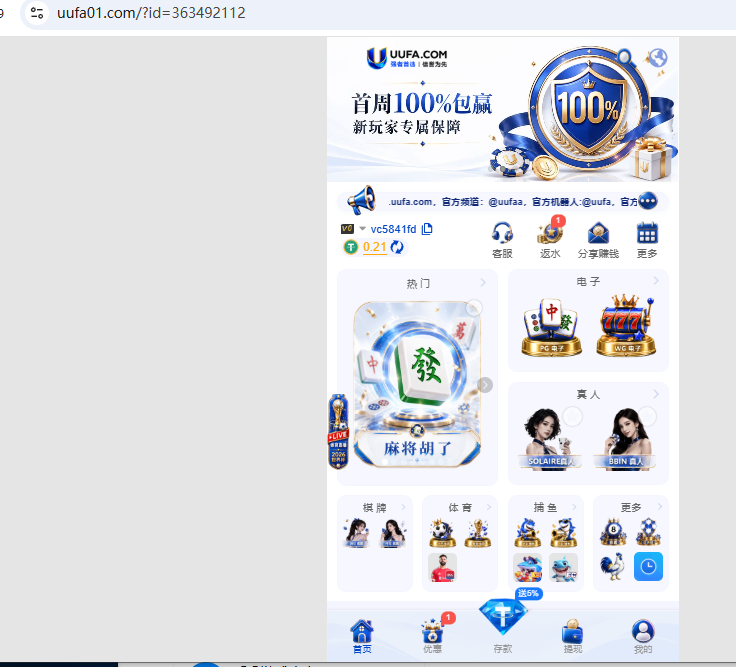Open the rooster cockfighting icon

click(x=613, y=567)
